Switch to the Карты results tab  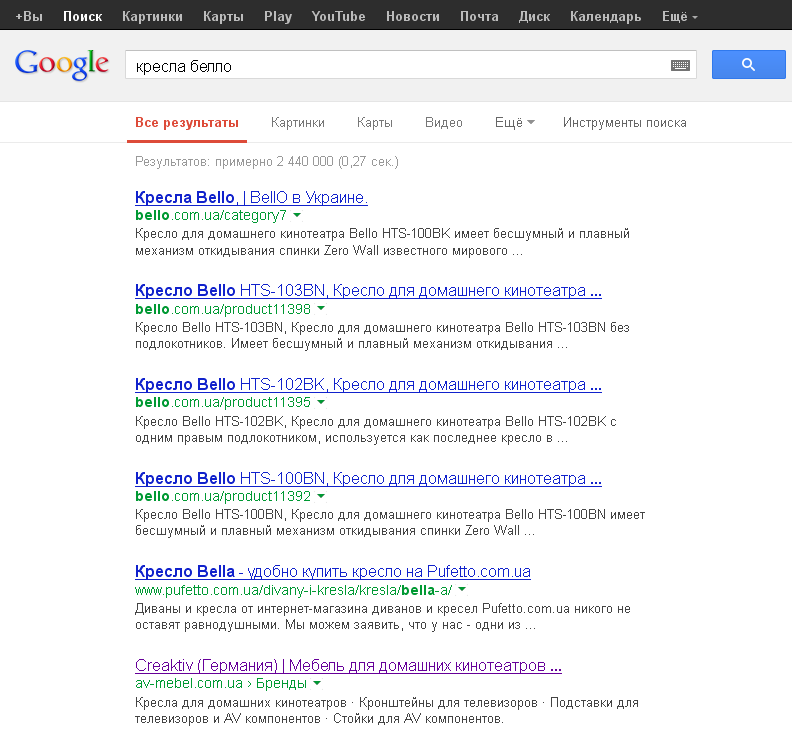tap(374, 123)
